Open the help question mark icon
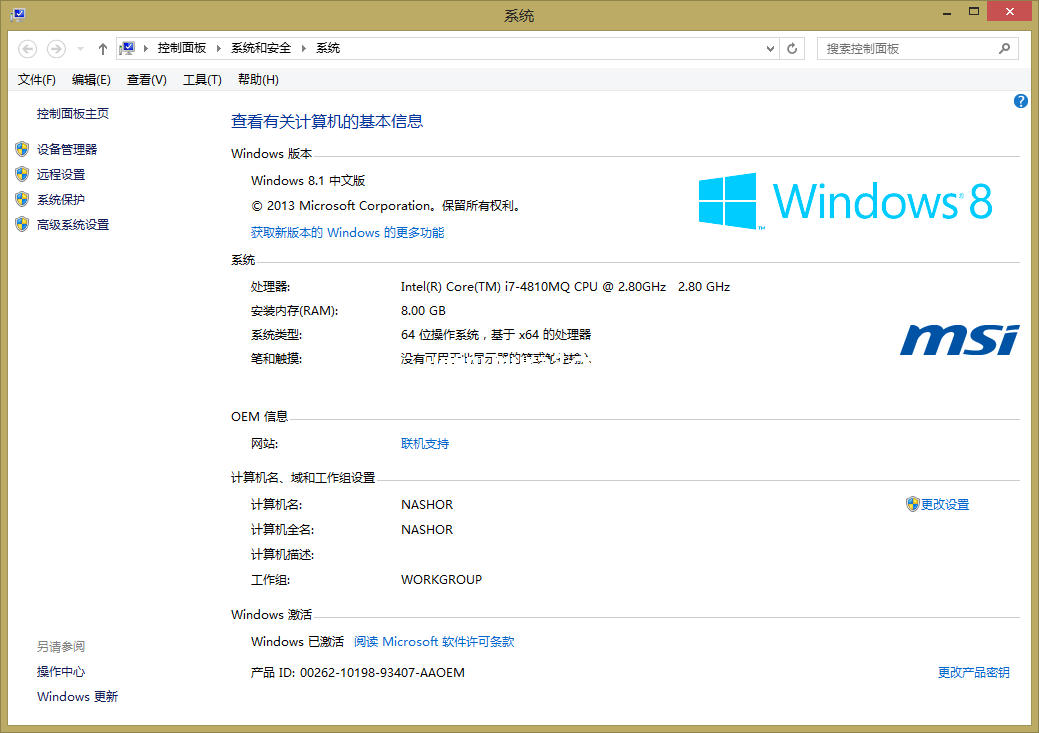 click(1020, 101)
